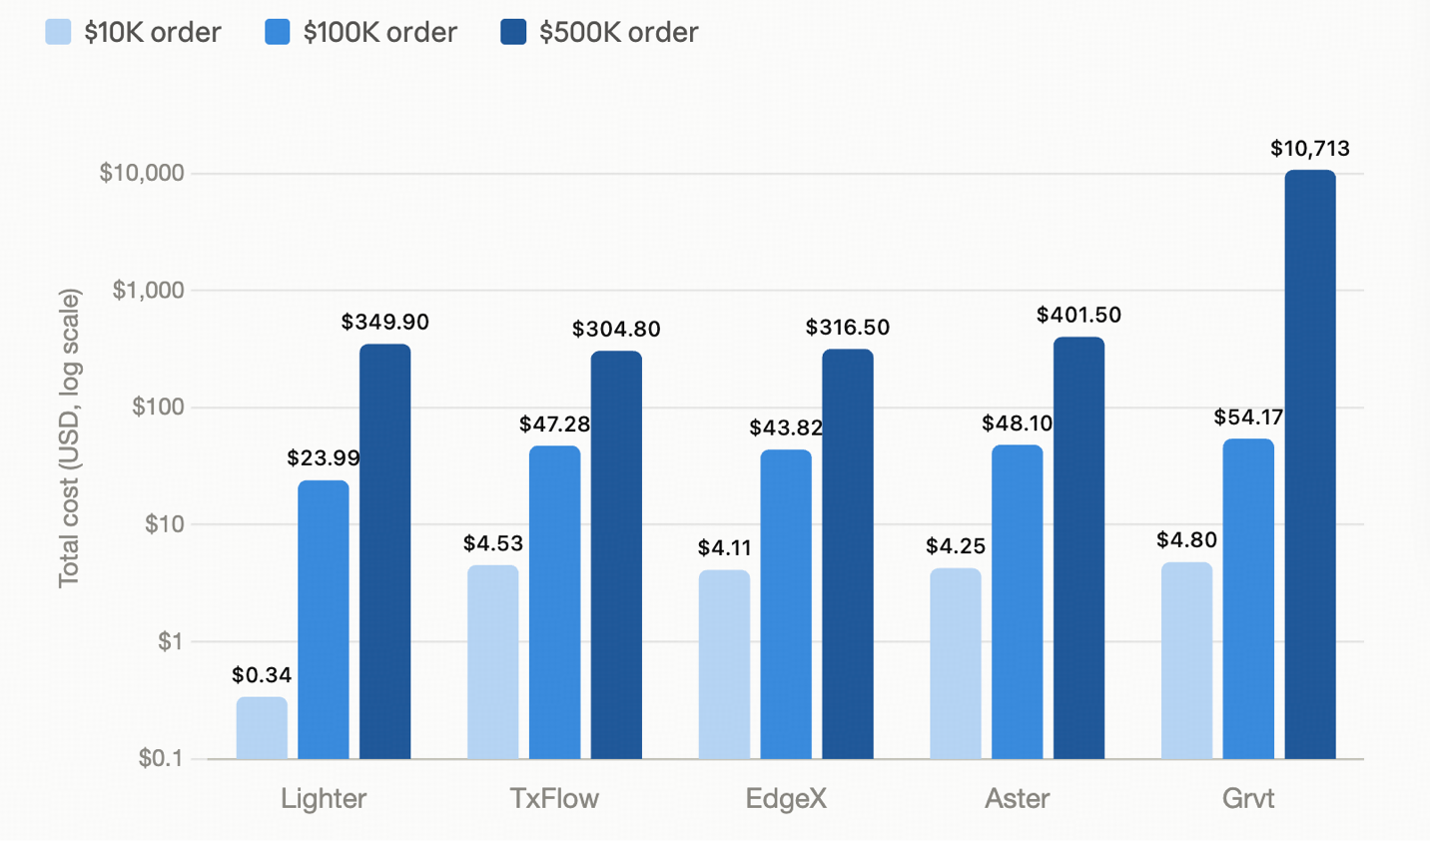Click the $500K order legend swatch
Image resolution: width=1430 pixels, height=843 pixels.
(x=513, y=32)
